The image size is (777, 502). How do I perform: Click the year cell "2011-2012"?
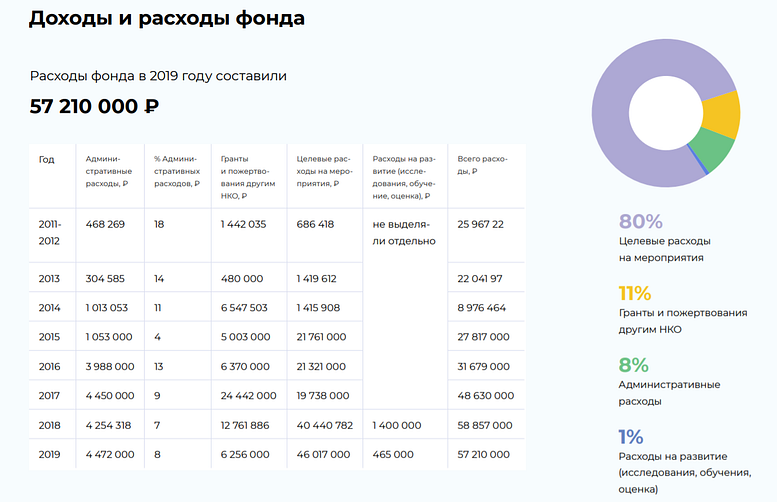click(x=50, y=233)
